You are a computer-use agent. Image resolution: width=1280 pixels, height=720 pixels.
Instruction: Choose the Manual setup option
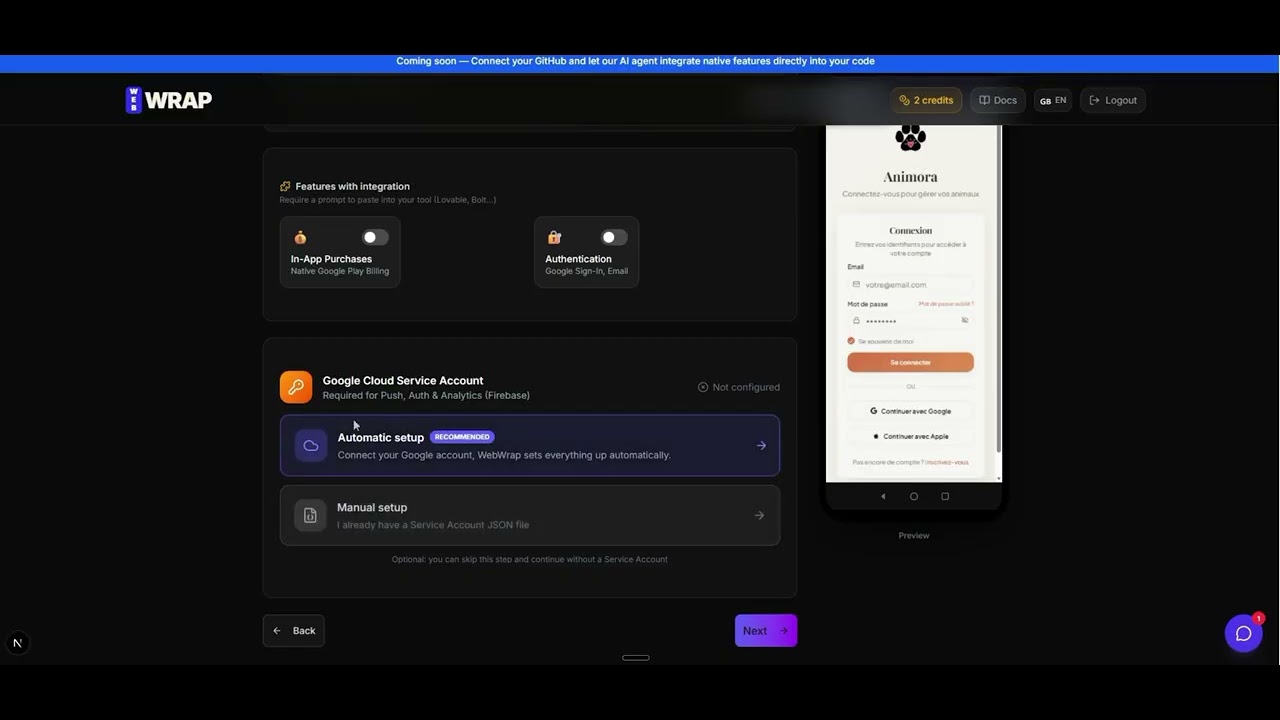(x=530, y=515)
